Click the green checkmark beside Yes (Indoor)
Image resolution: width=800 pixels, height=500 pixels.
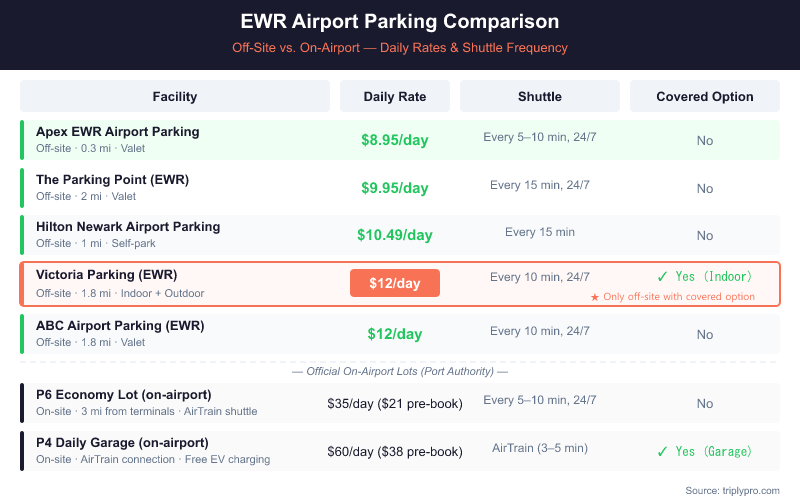(661, 277)
